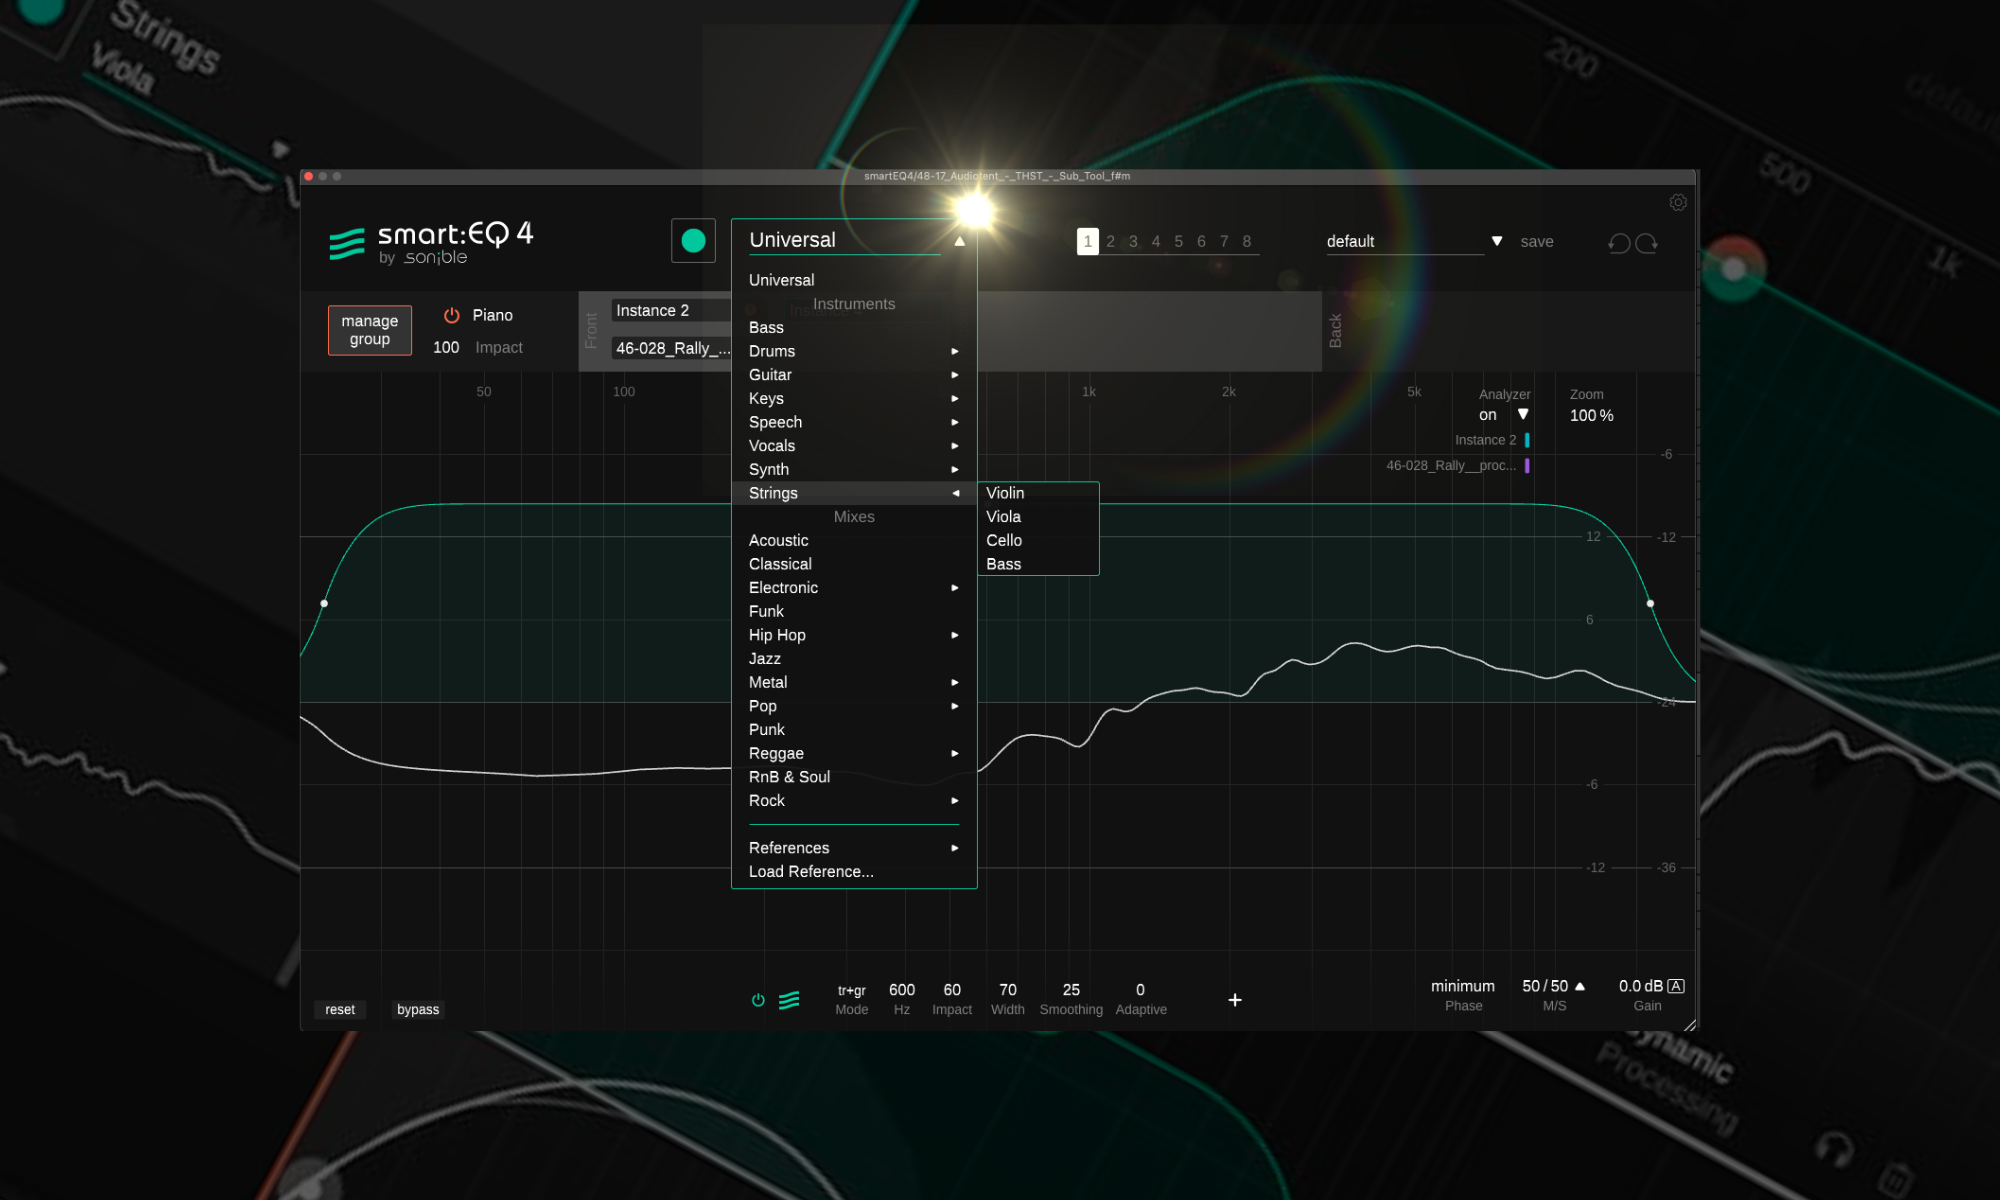
Task: Click the sonible smart-filter curves icon at bottom
Action: tap(789, 999)
